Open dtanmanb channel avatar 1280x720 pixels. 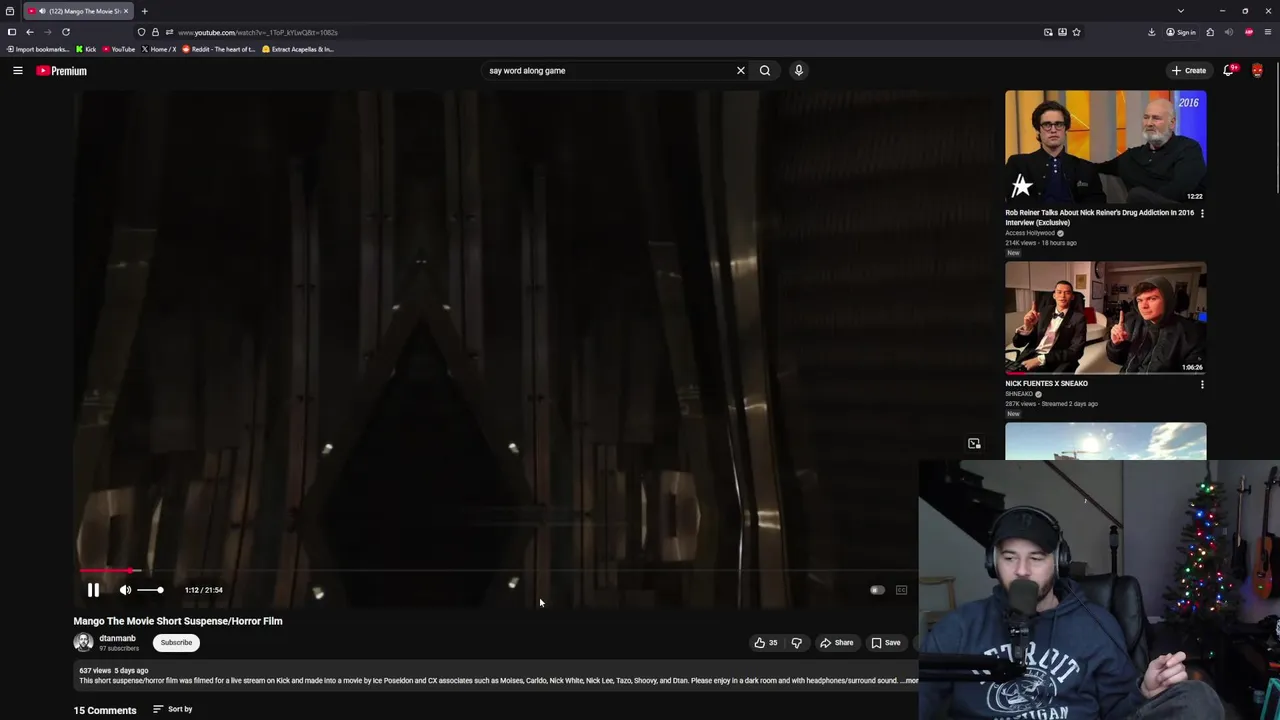point(83,643)
